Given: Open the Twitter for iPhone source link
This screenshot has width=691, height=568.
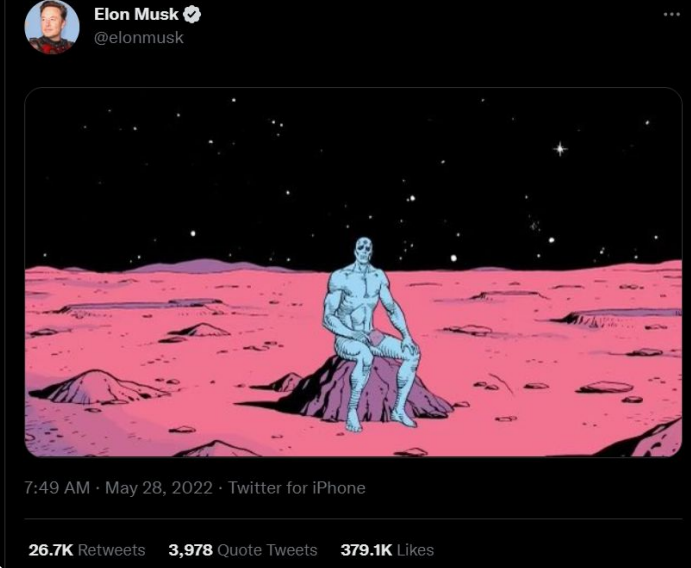Looking at the screenshot, I should click(297, 488).
